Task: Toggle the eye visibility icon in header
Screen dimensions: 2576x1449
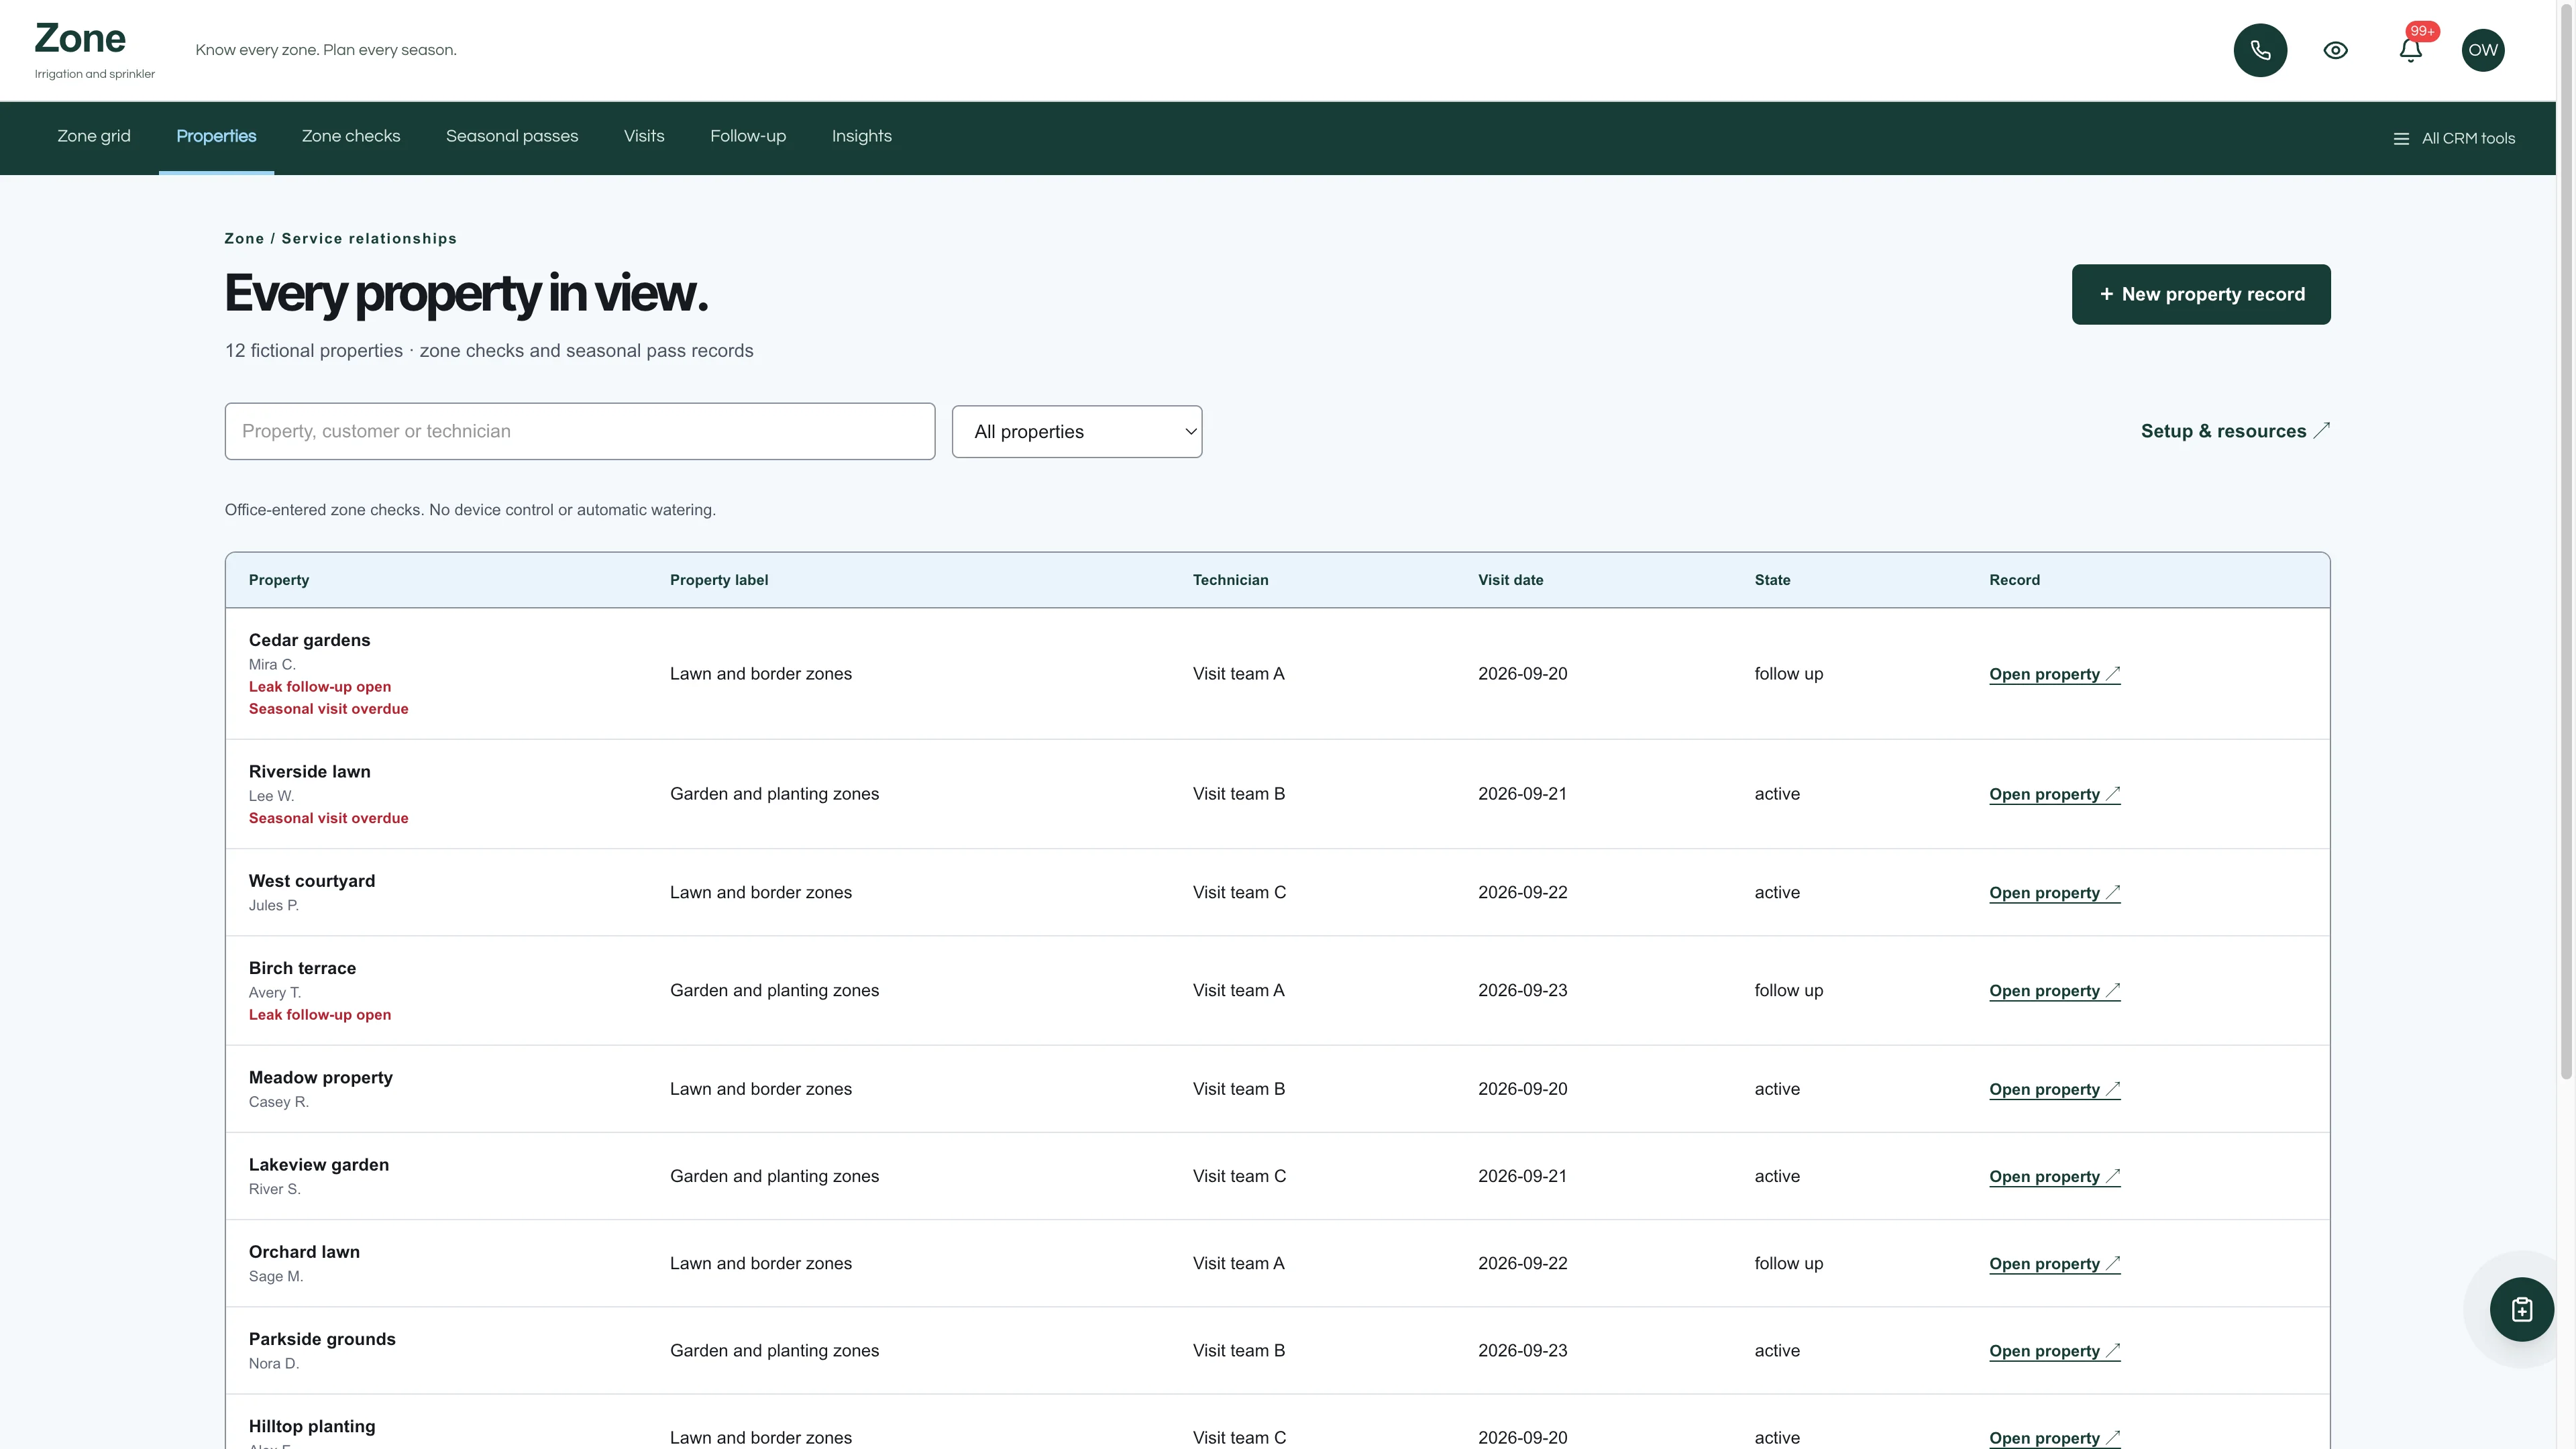Action: [2335, 50]
